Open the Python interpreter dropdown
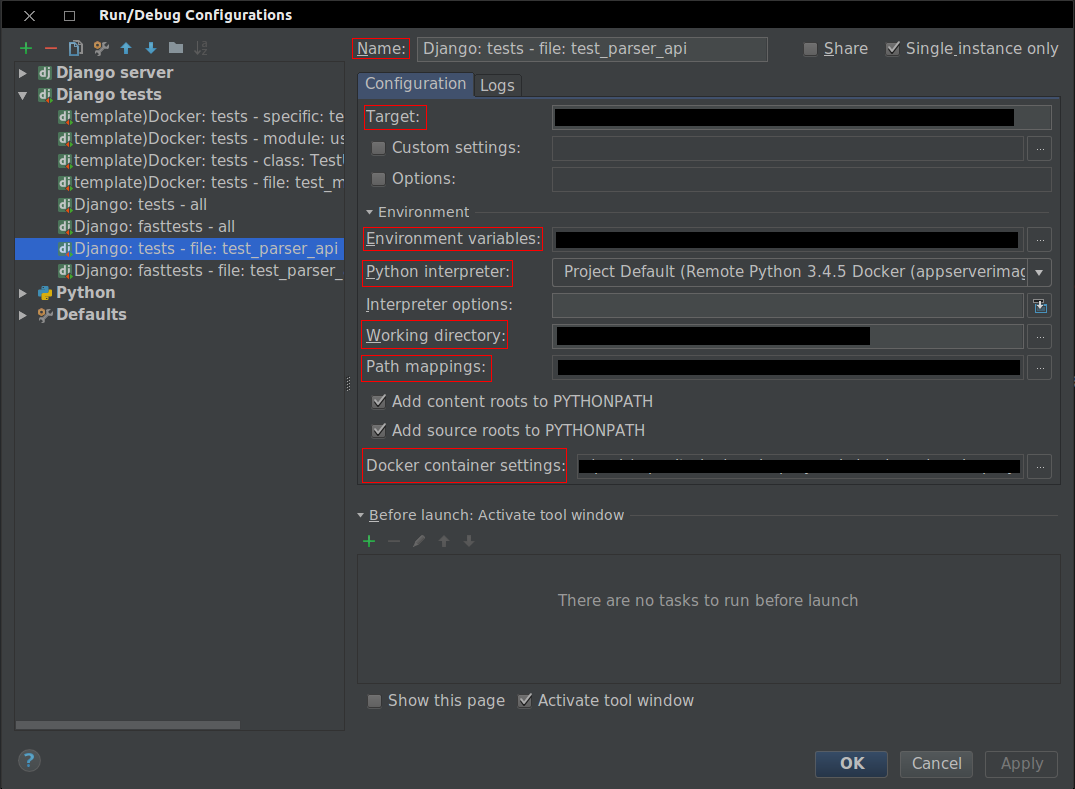 point(1039,273)
